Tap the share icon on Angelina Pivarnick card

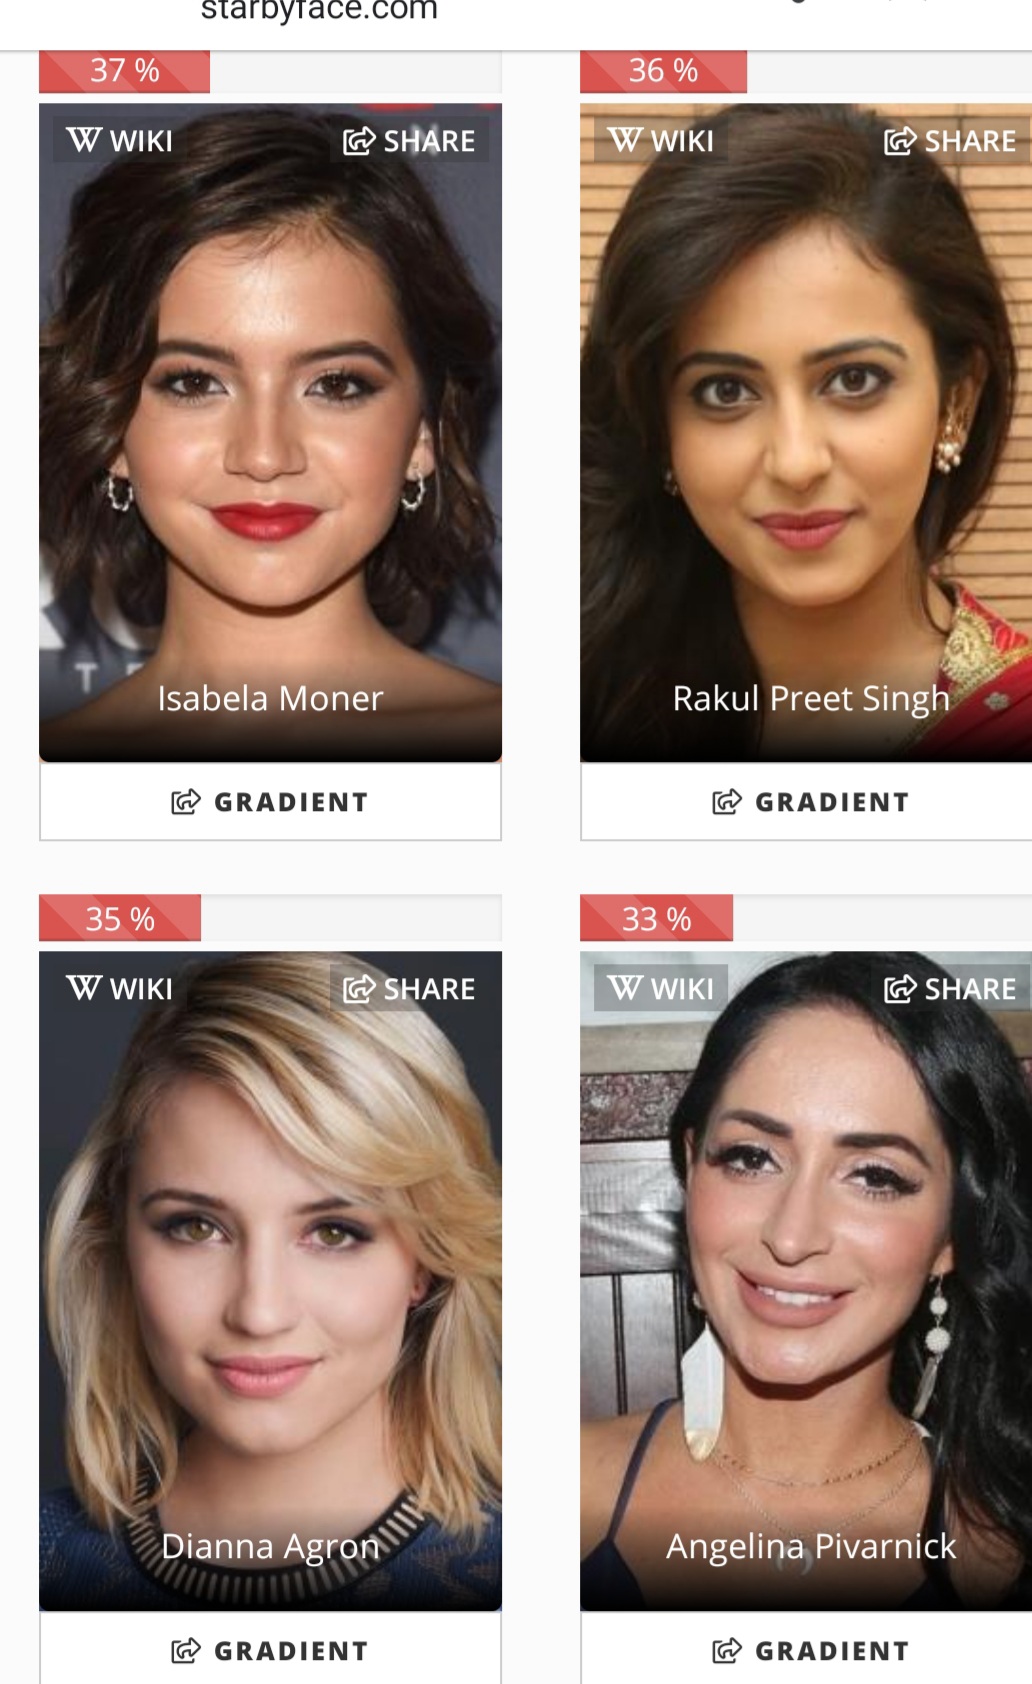[x=900, y=989]
